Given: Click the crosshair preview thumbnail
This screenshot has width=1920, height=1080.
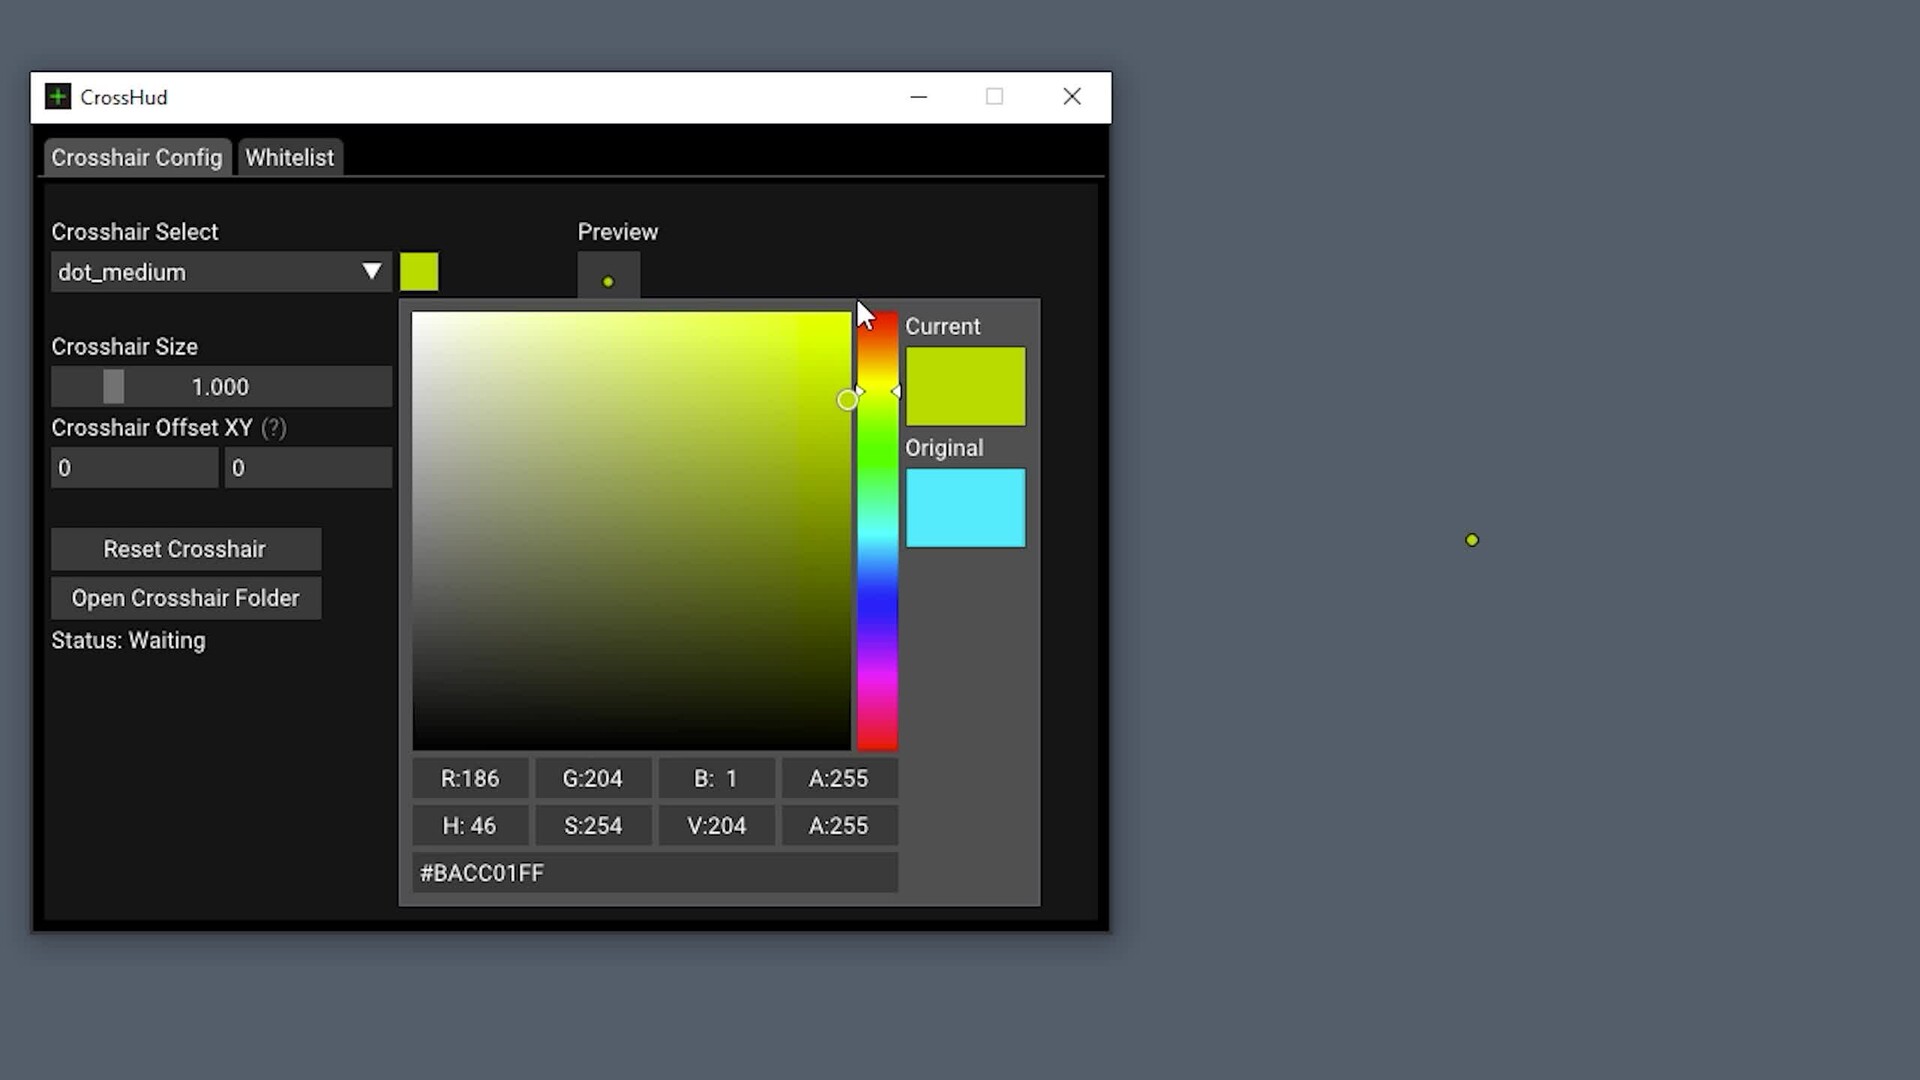Looking at the screenshot, I should [x=608, y=277].
